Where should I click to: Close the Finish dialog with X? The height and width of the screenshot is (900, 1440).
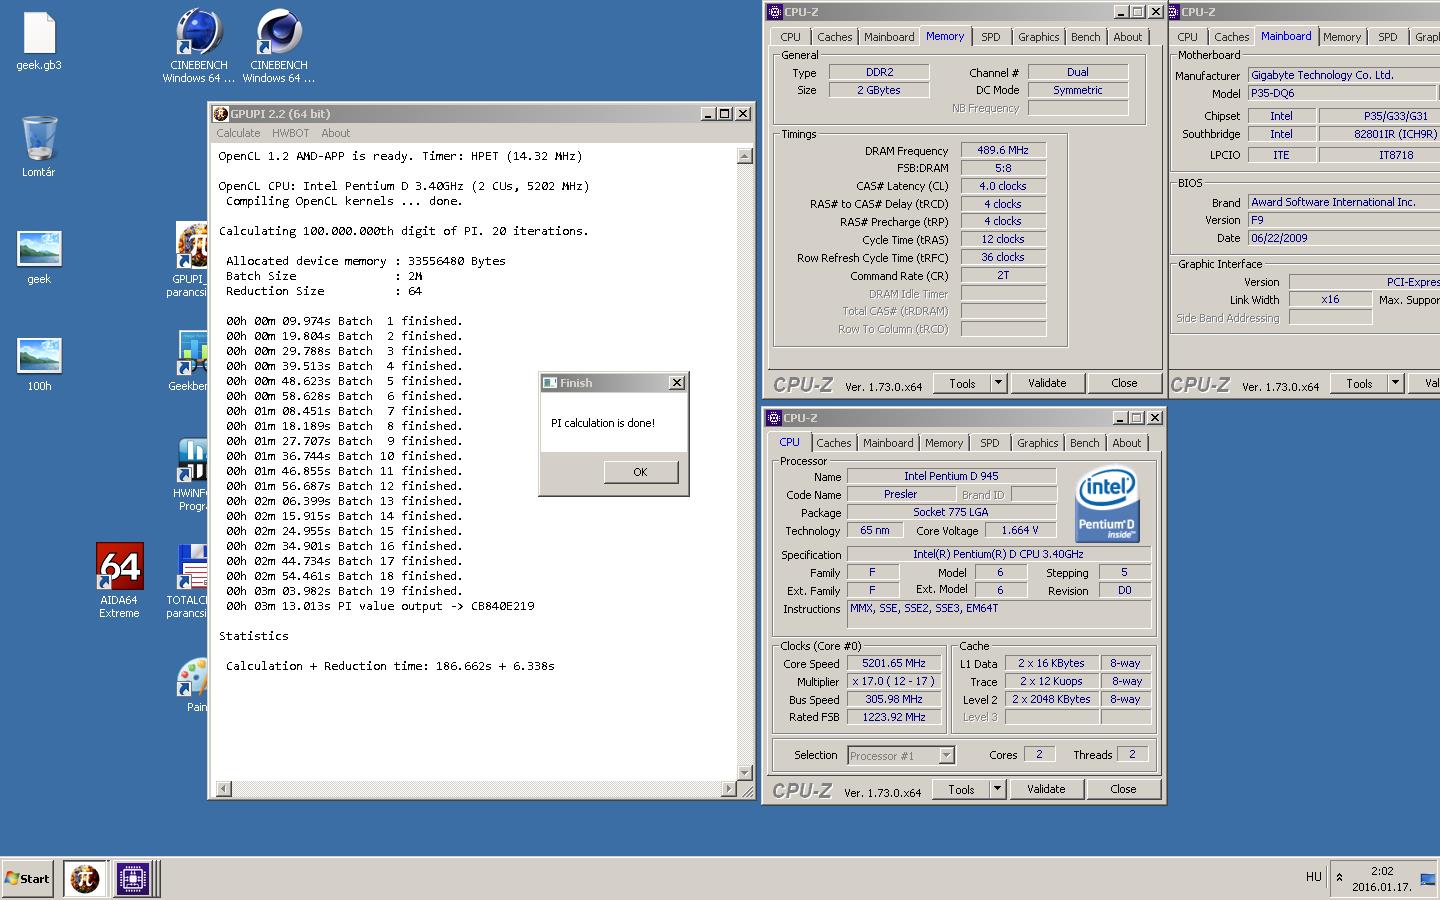coord(676,383)
